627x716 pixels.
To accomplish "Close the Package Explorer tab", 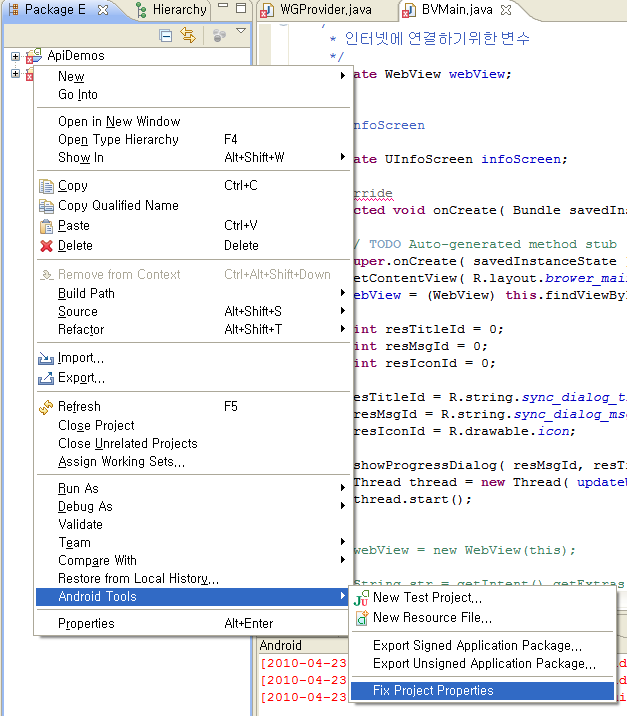I will pyautogui.click(x=104, y=10).
